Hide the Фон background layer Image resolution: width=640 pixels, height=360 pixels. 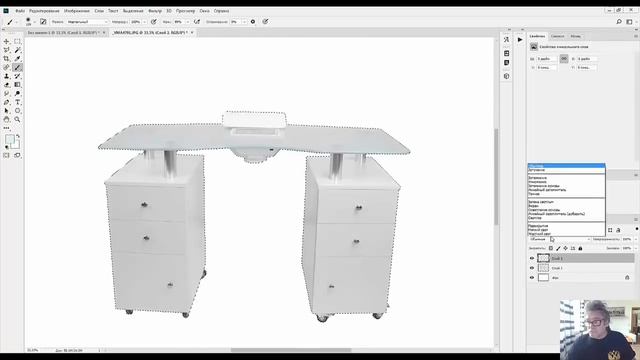click(532, 278)
